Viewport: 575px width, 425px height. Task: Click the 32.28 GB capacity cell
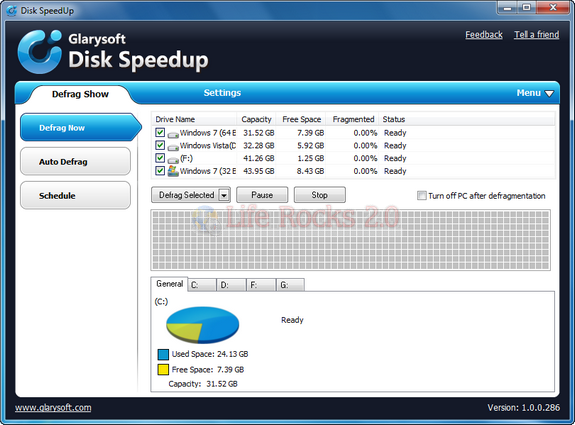(x=259, y=146)
